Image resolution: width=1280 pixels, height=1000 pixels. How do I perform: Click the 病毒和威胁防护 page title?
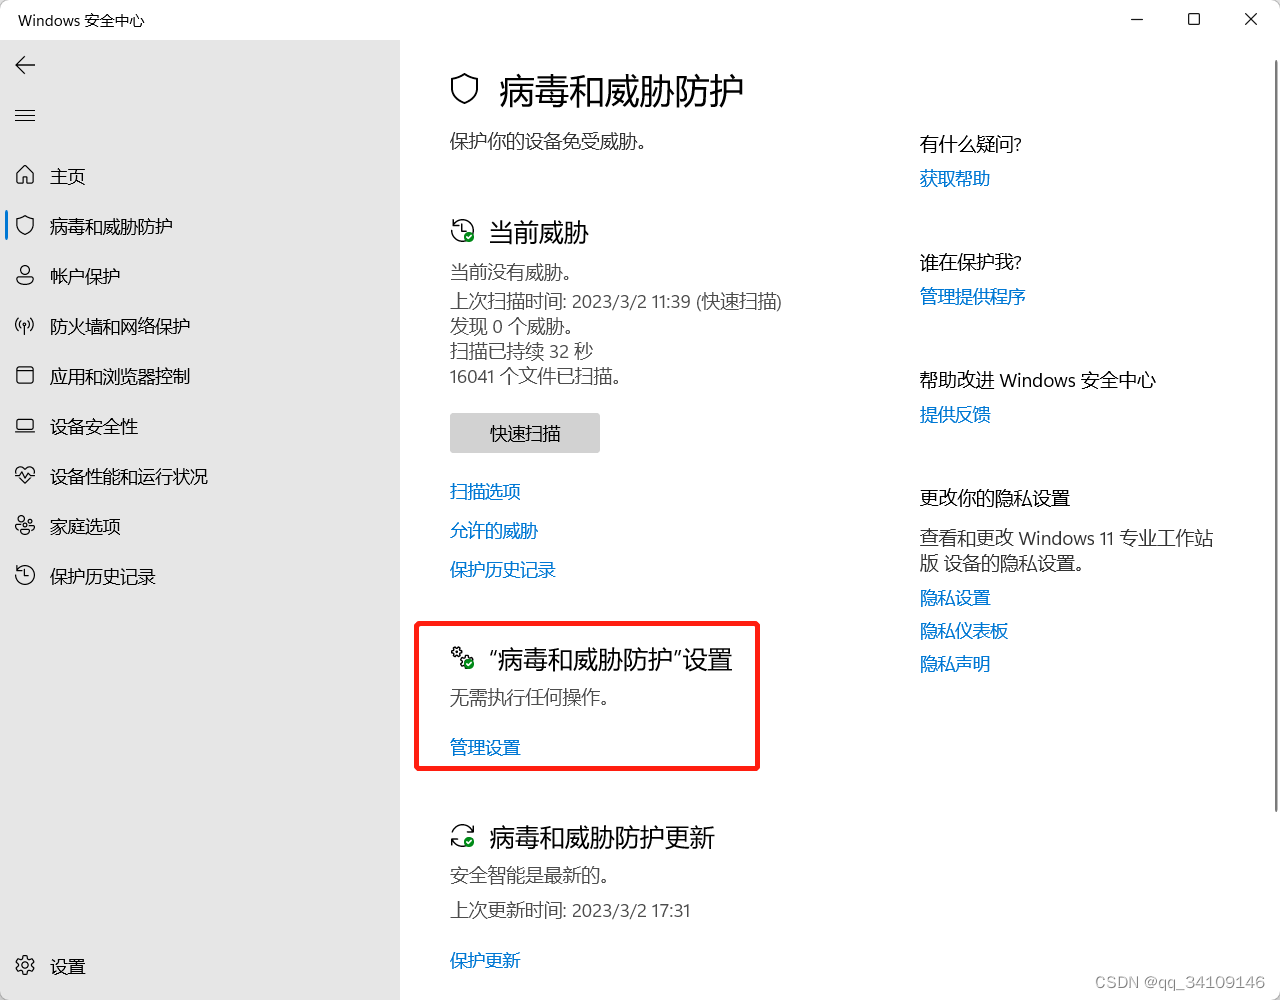(x=621, y=91)
